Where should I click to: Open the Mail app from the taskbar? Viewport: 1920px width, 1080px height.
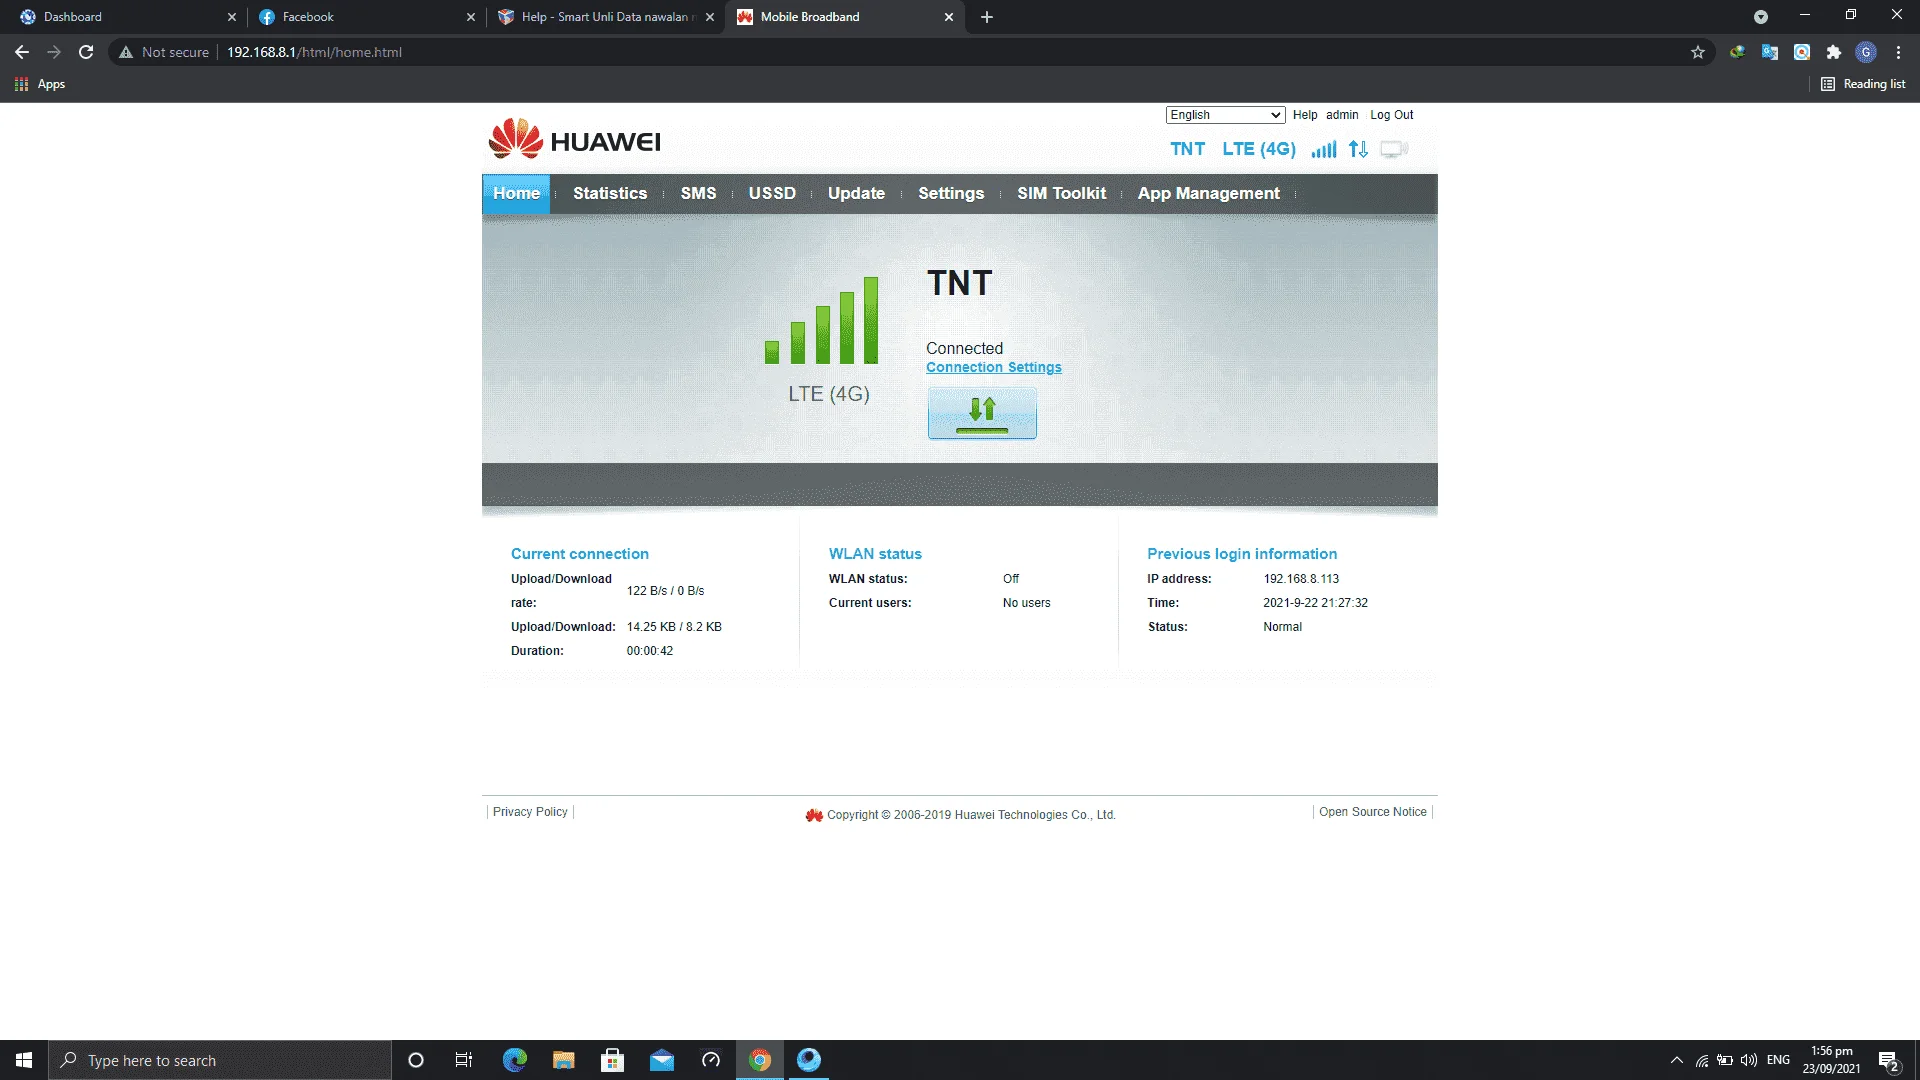[x=661, y=1060]
